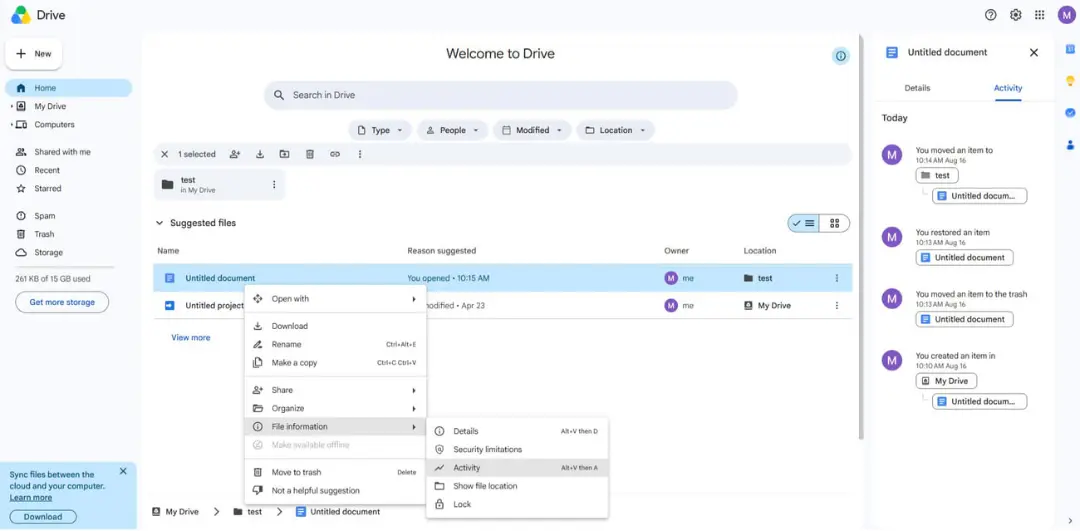Click the Share icon in selection toolbar

(235, 154)
